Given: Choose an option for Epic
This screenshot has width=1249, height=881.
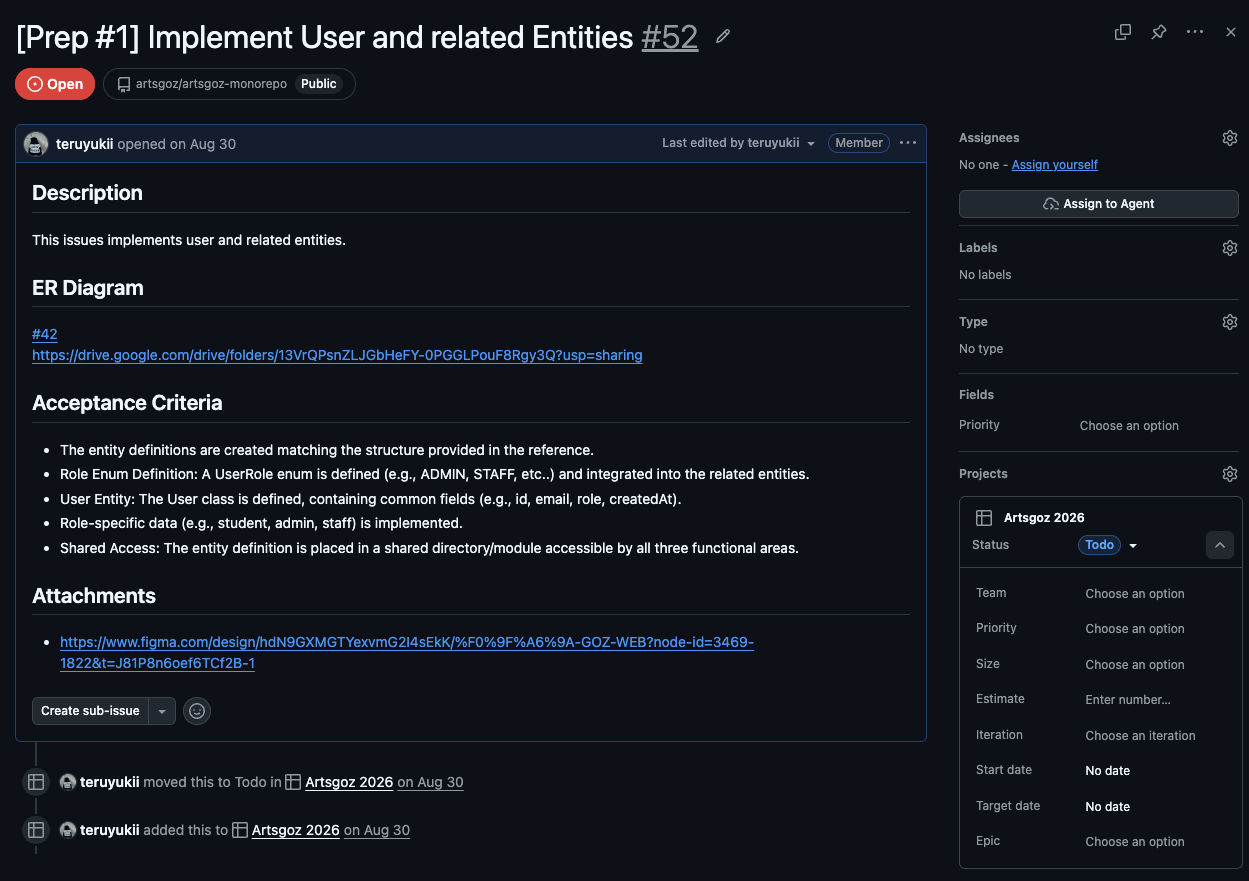Looking at the screenshot, I should point(1135,841).
